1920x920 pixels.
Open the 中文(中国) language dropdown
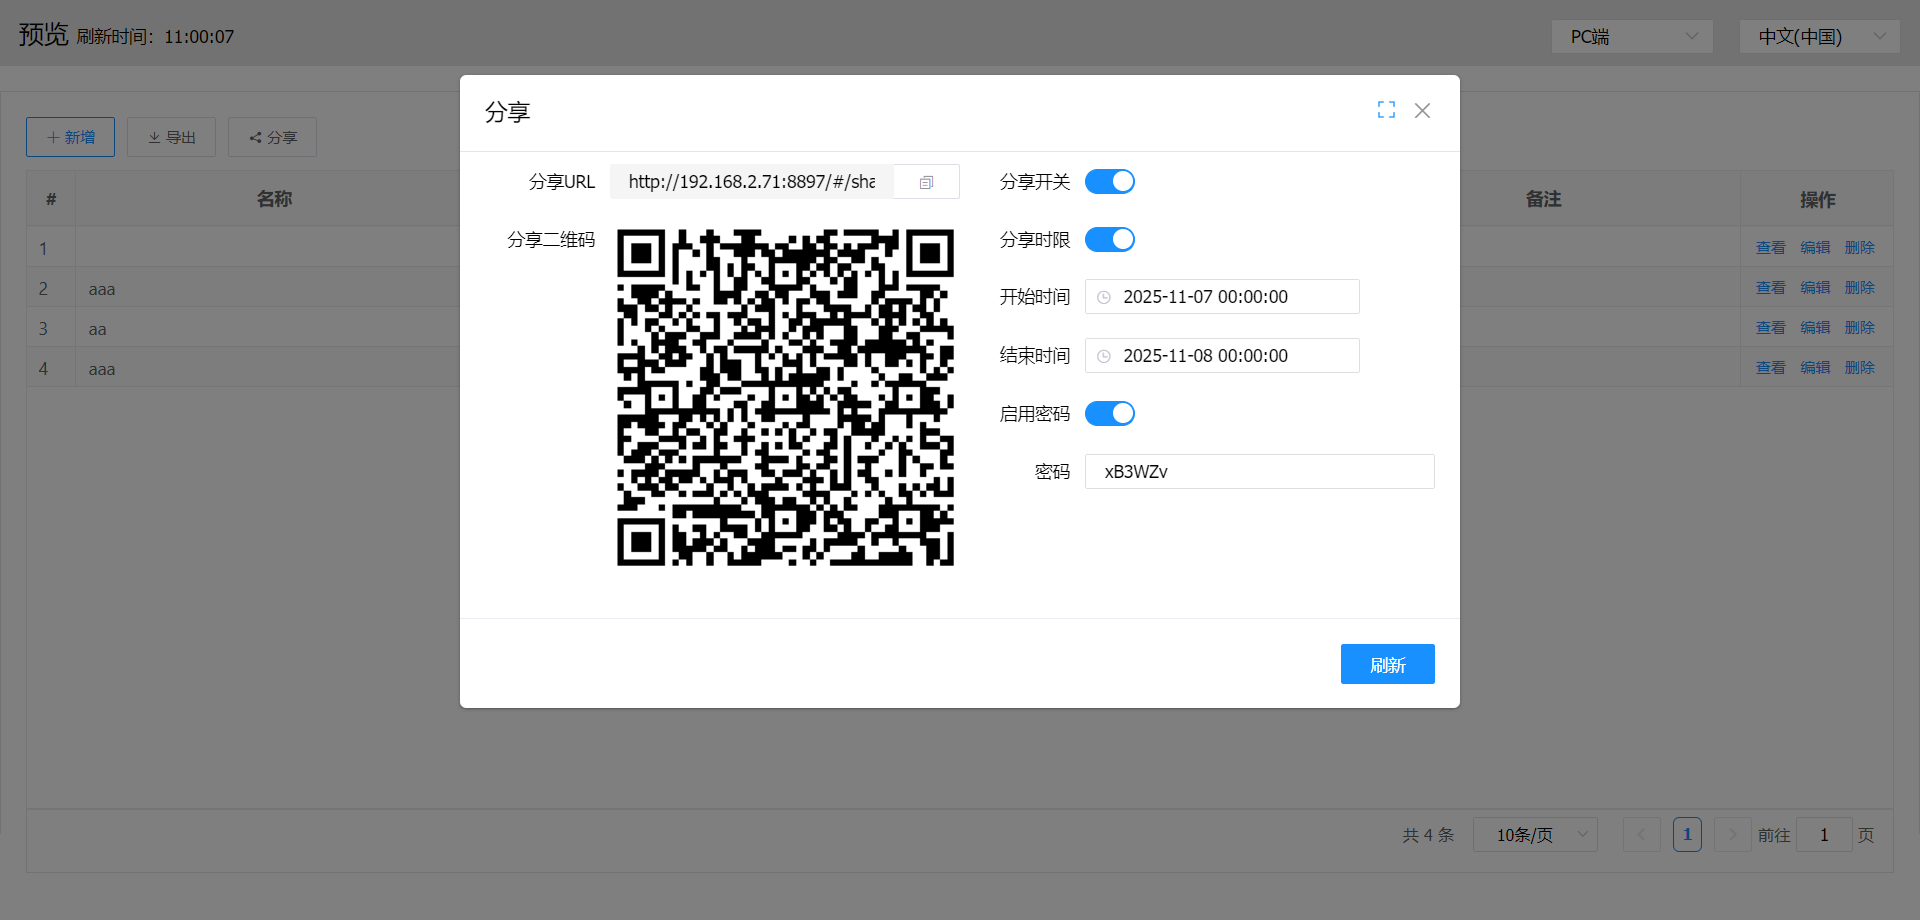click(x=1819, y=37)
